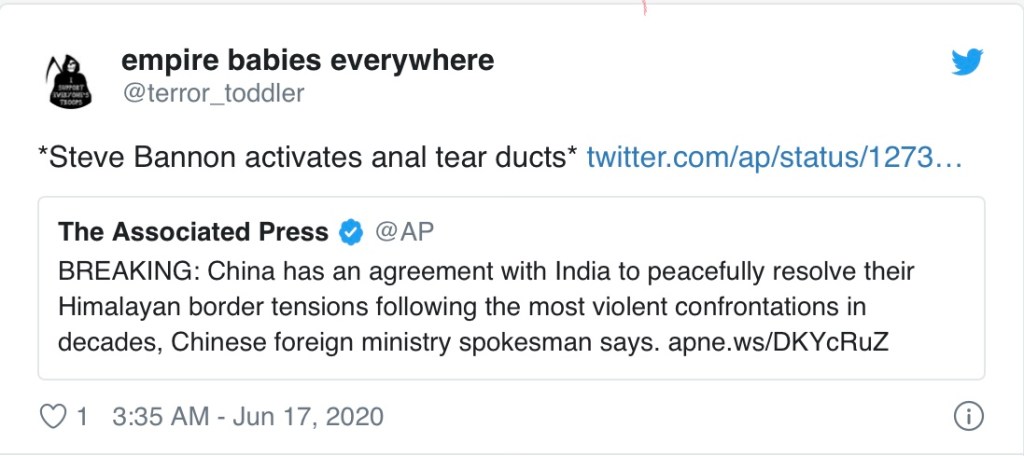Like the tweet with the heart icon
This screenshot has width=1024, height=456.
point(52,416)
